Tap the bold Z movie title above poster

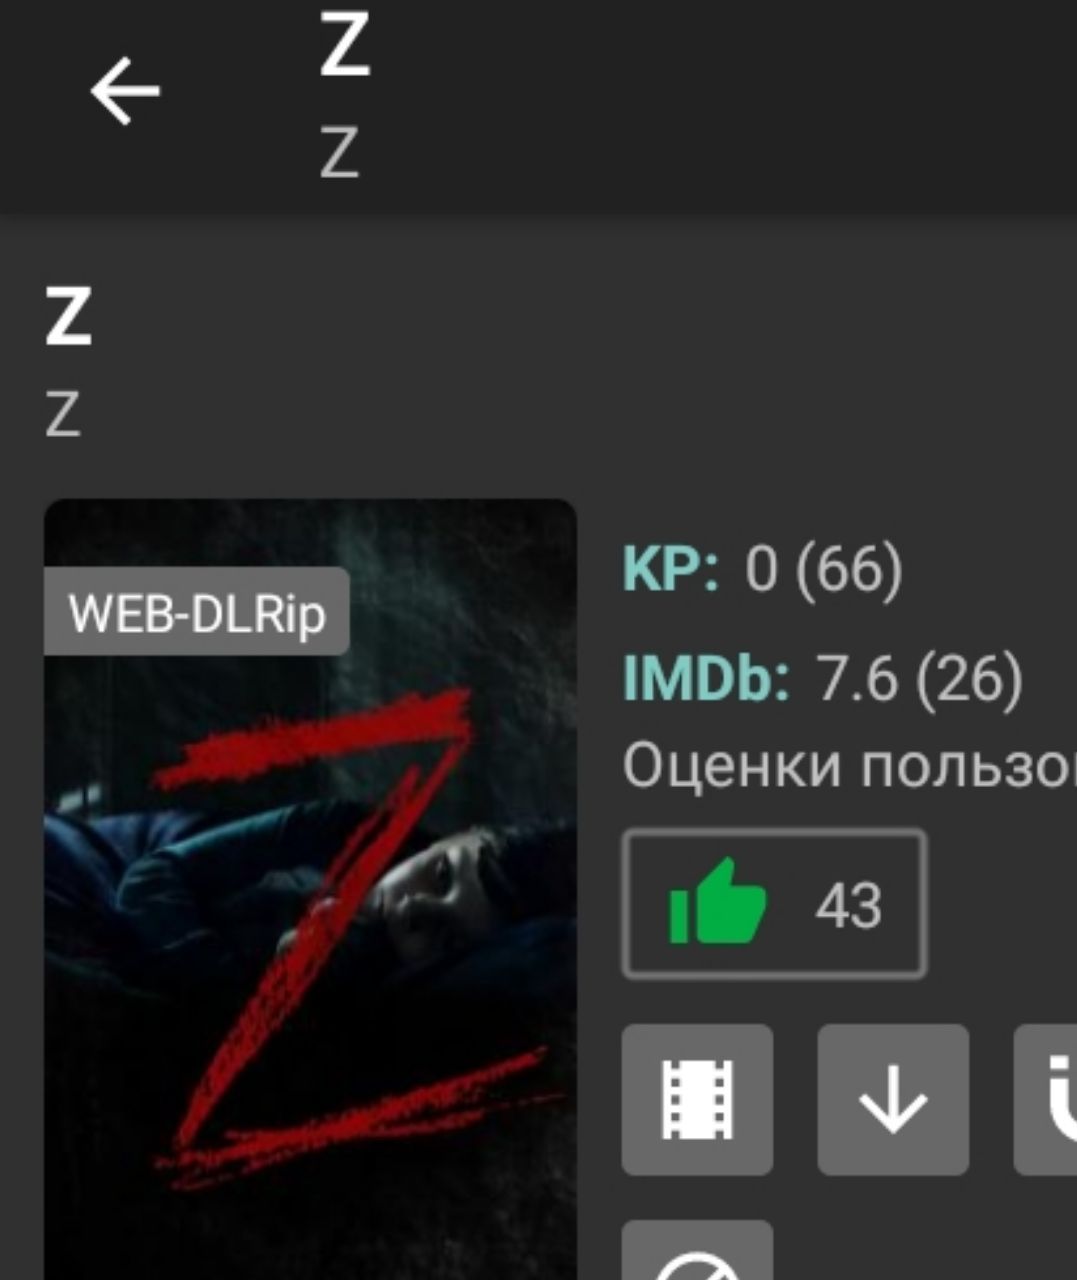pyautogui.click(x=68, y=316)
